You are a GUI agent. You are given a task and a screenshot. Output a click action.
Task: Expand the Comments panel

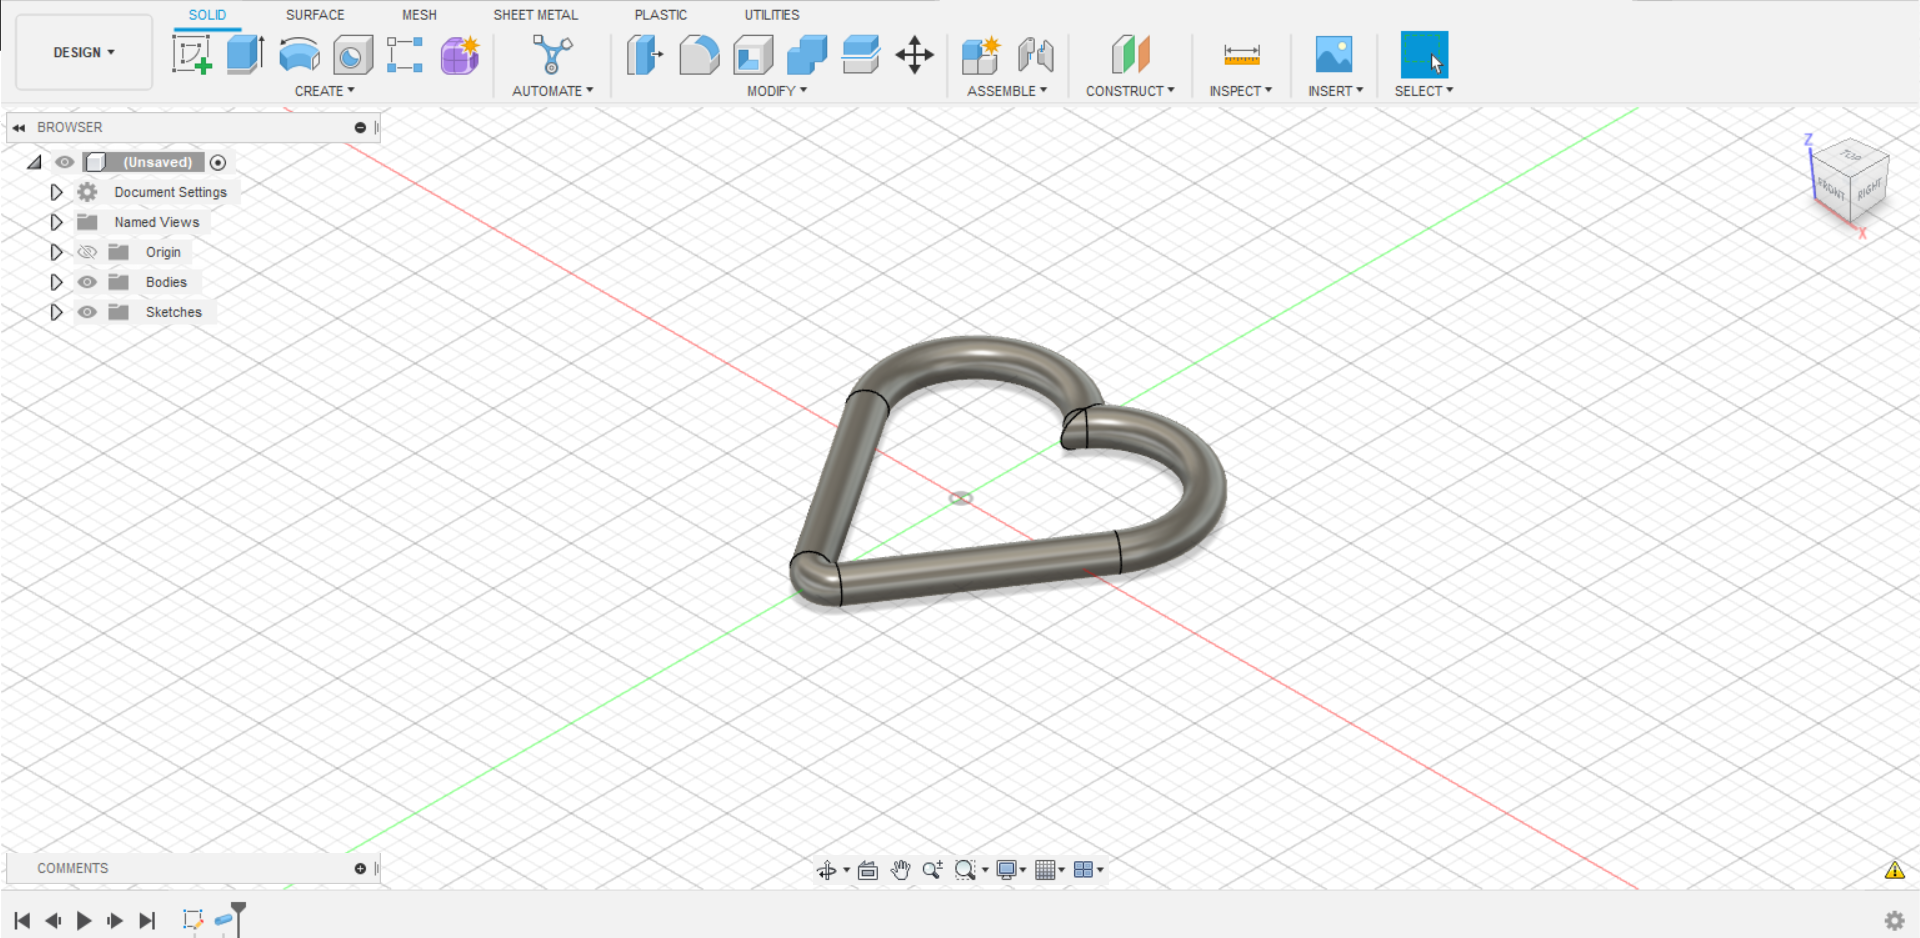(x=360, y=869)
